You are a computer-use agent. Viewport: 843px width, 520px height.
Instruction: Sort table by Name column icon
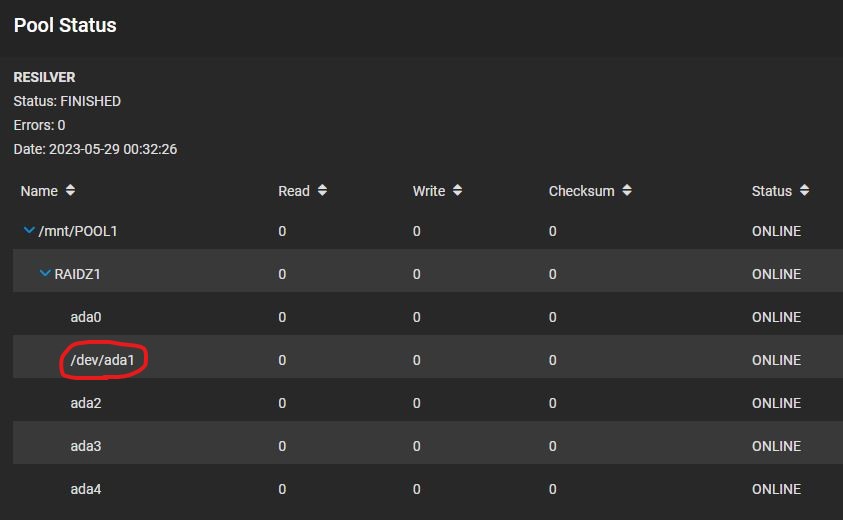click(x=70, y=190)
